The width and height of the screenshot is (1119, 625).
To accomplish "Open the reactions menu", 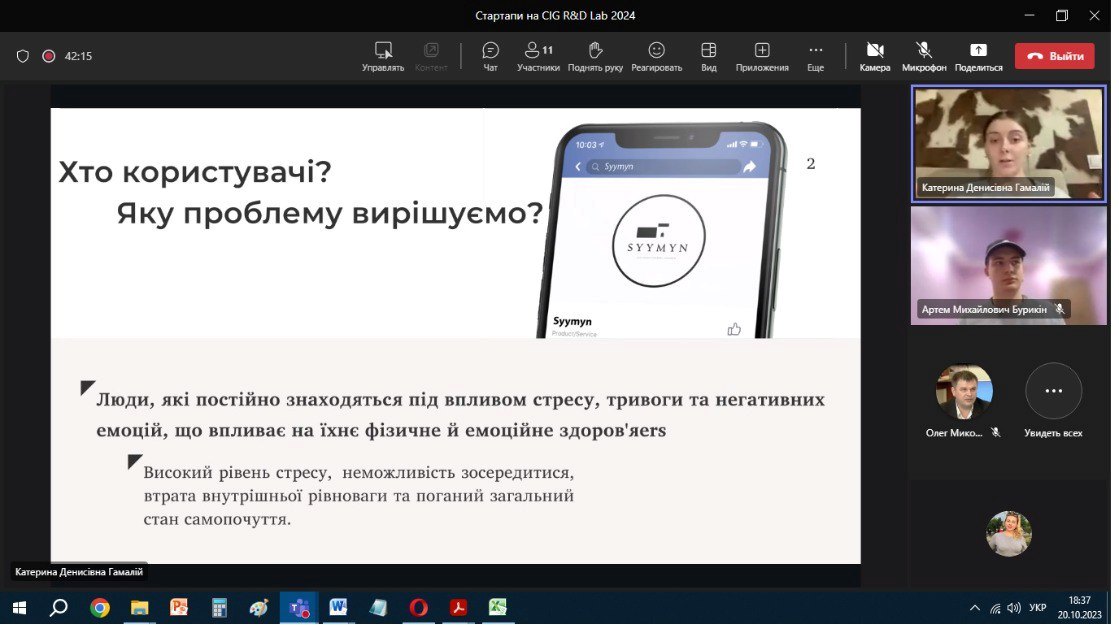I will pyautogui.click(x=656, y=56).
